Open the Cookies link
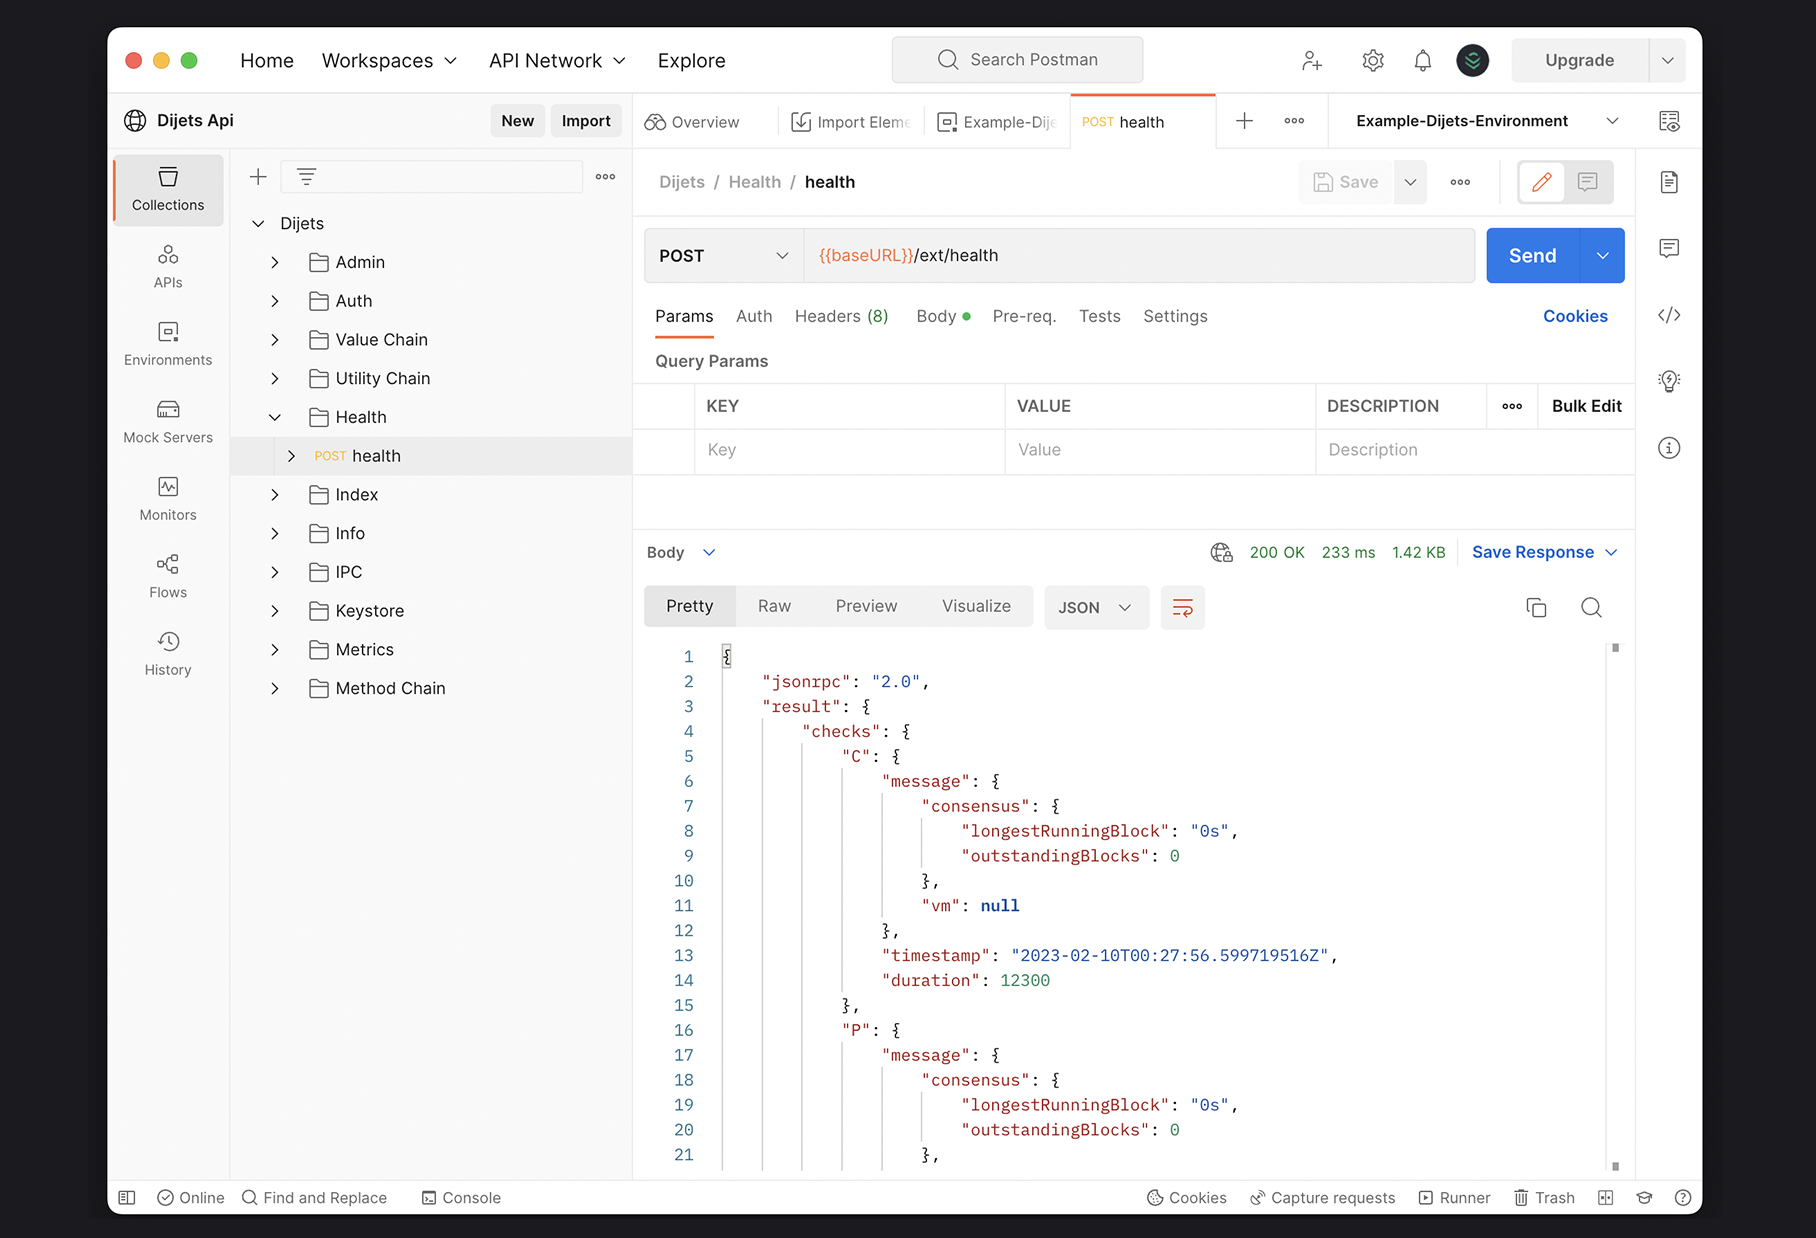 pos(1574,316)
